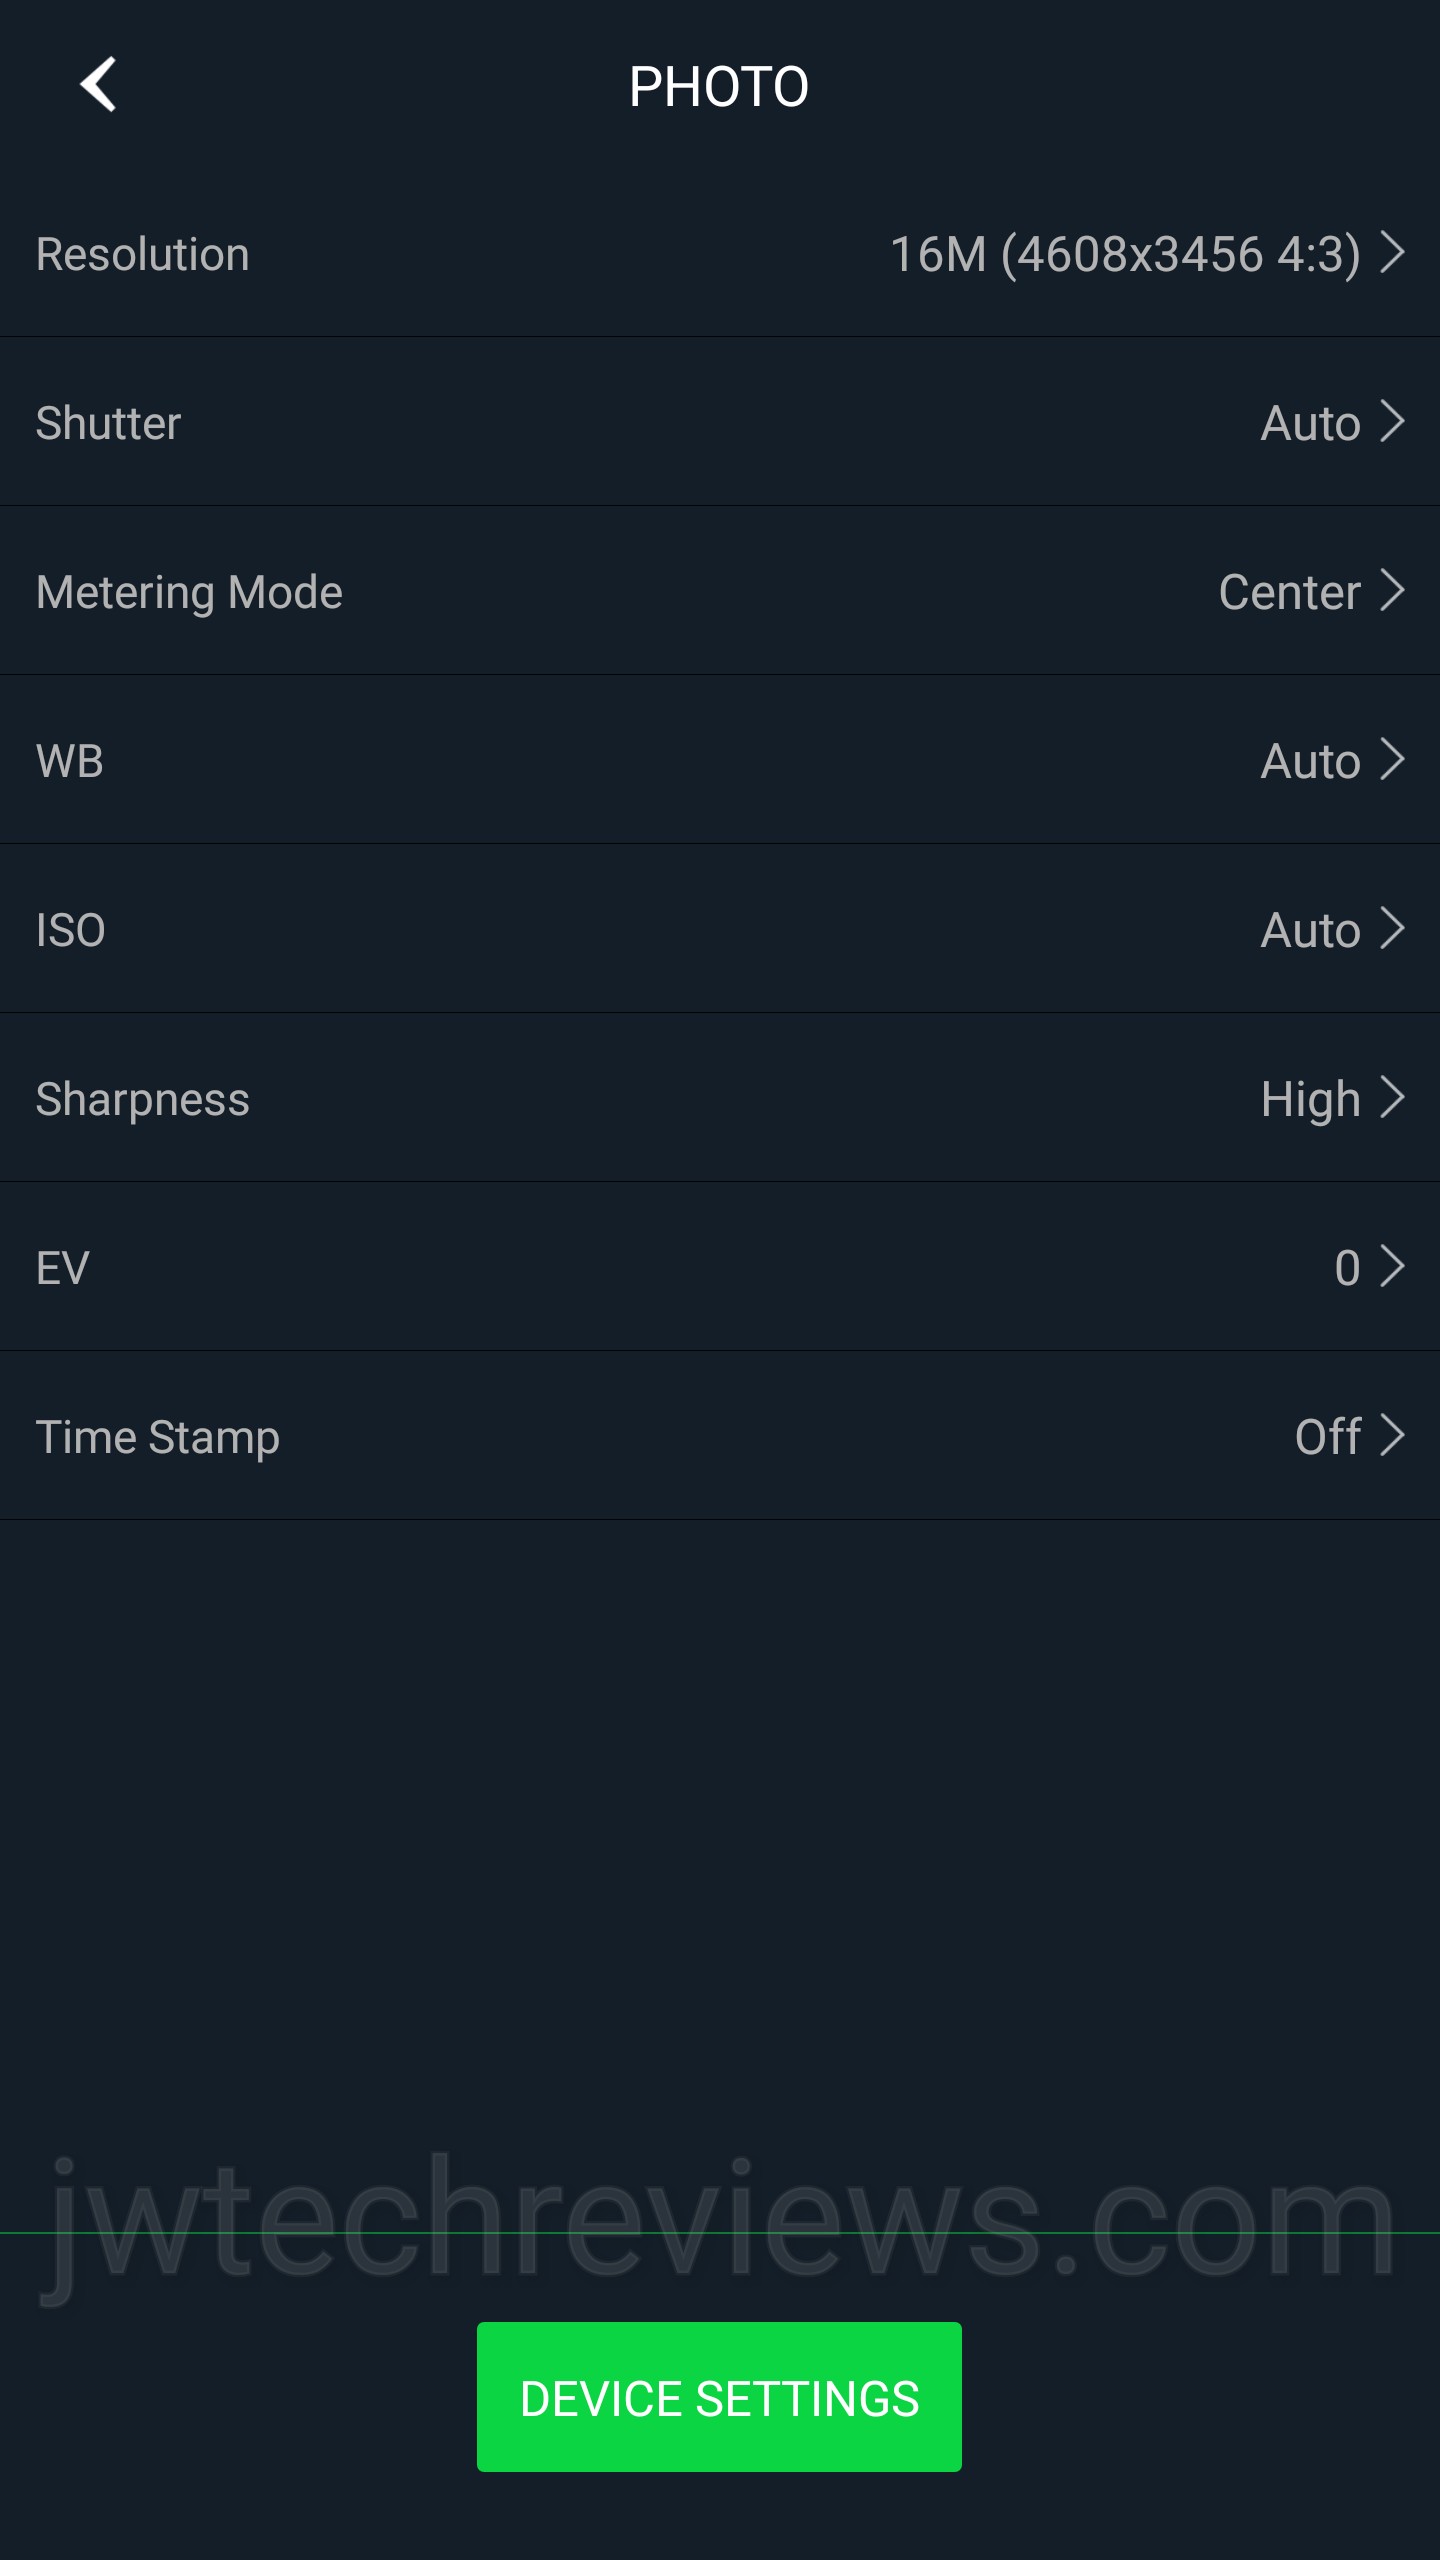Tap the arrow beside Metering Mode Center
Image resolution: width=1440 pixels, height=2560 pixels.
[x=1393, y=590]
